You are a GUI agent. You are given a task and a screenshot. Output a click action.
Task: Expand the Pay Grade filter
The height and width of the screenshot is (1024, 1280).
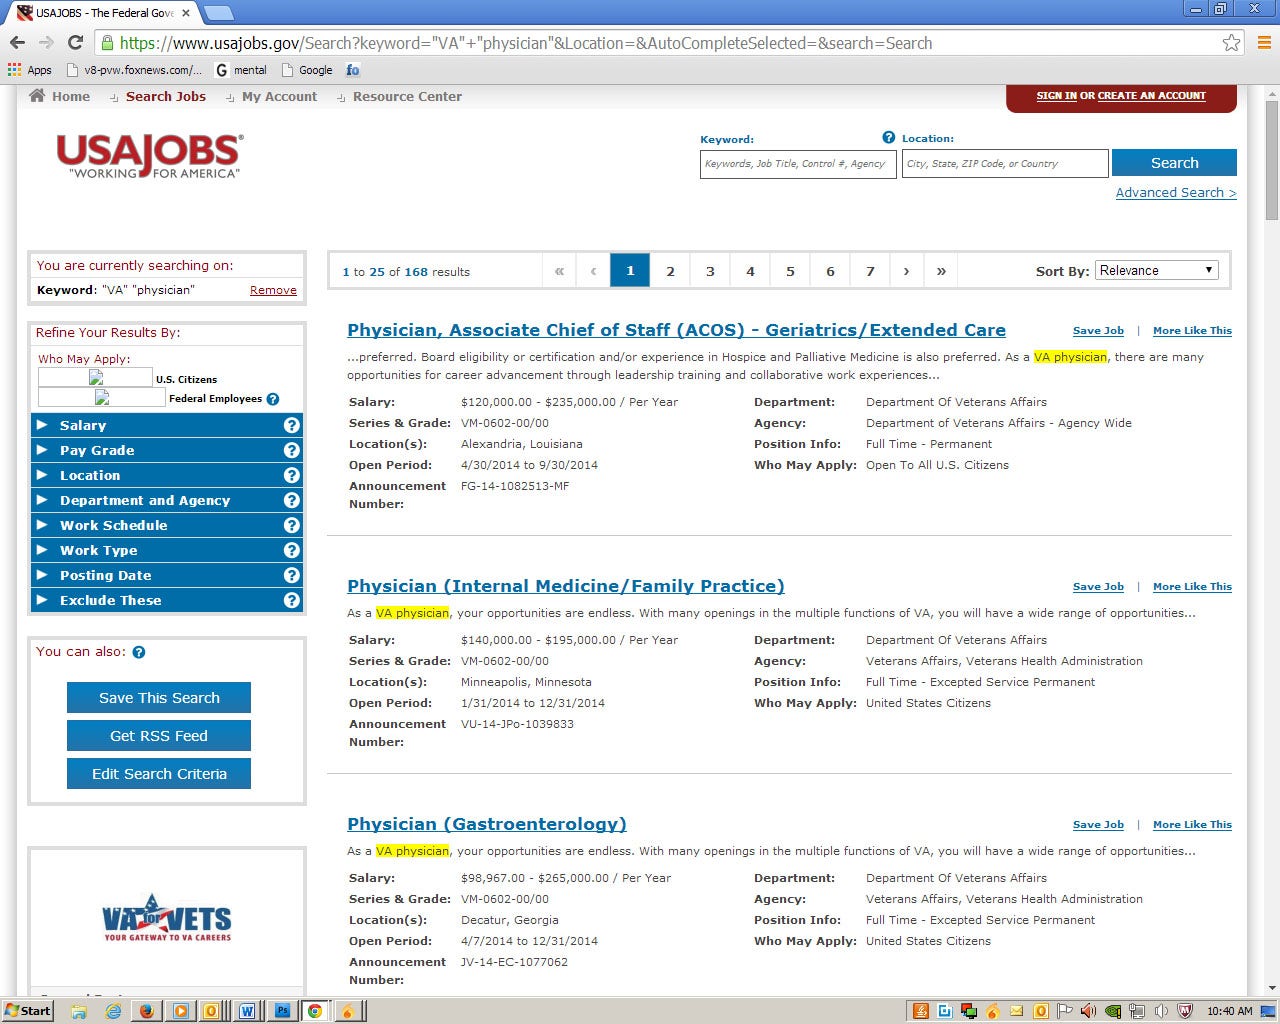[x=166, y=450]
